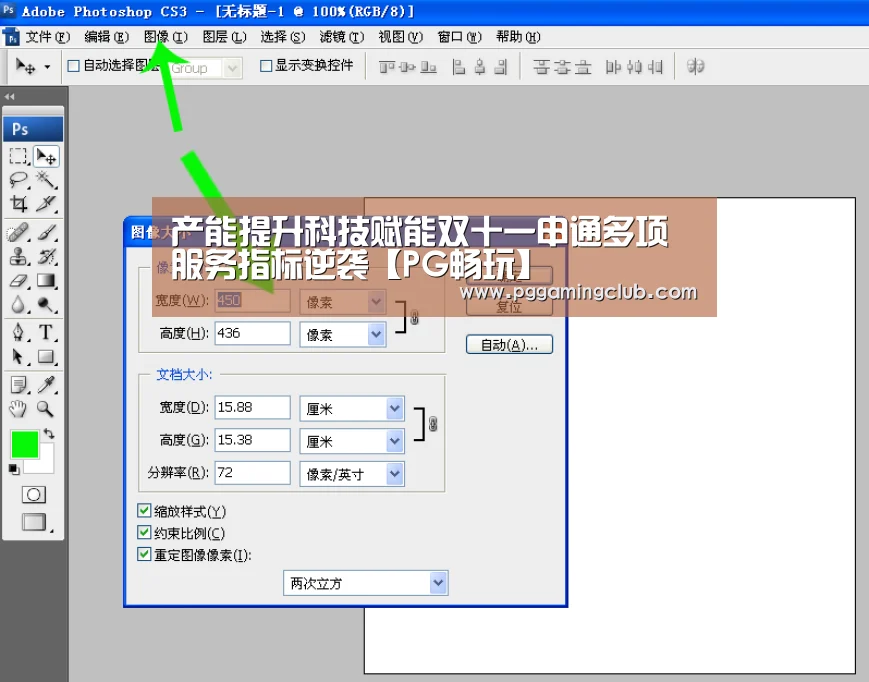Open the 编辑(E) menu

click(106, 37)
